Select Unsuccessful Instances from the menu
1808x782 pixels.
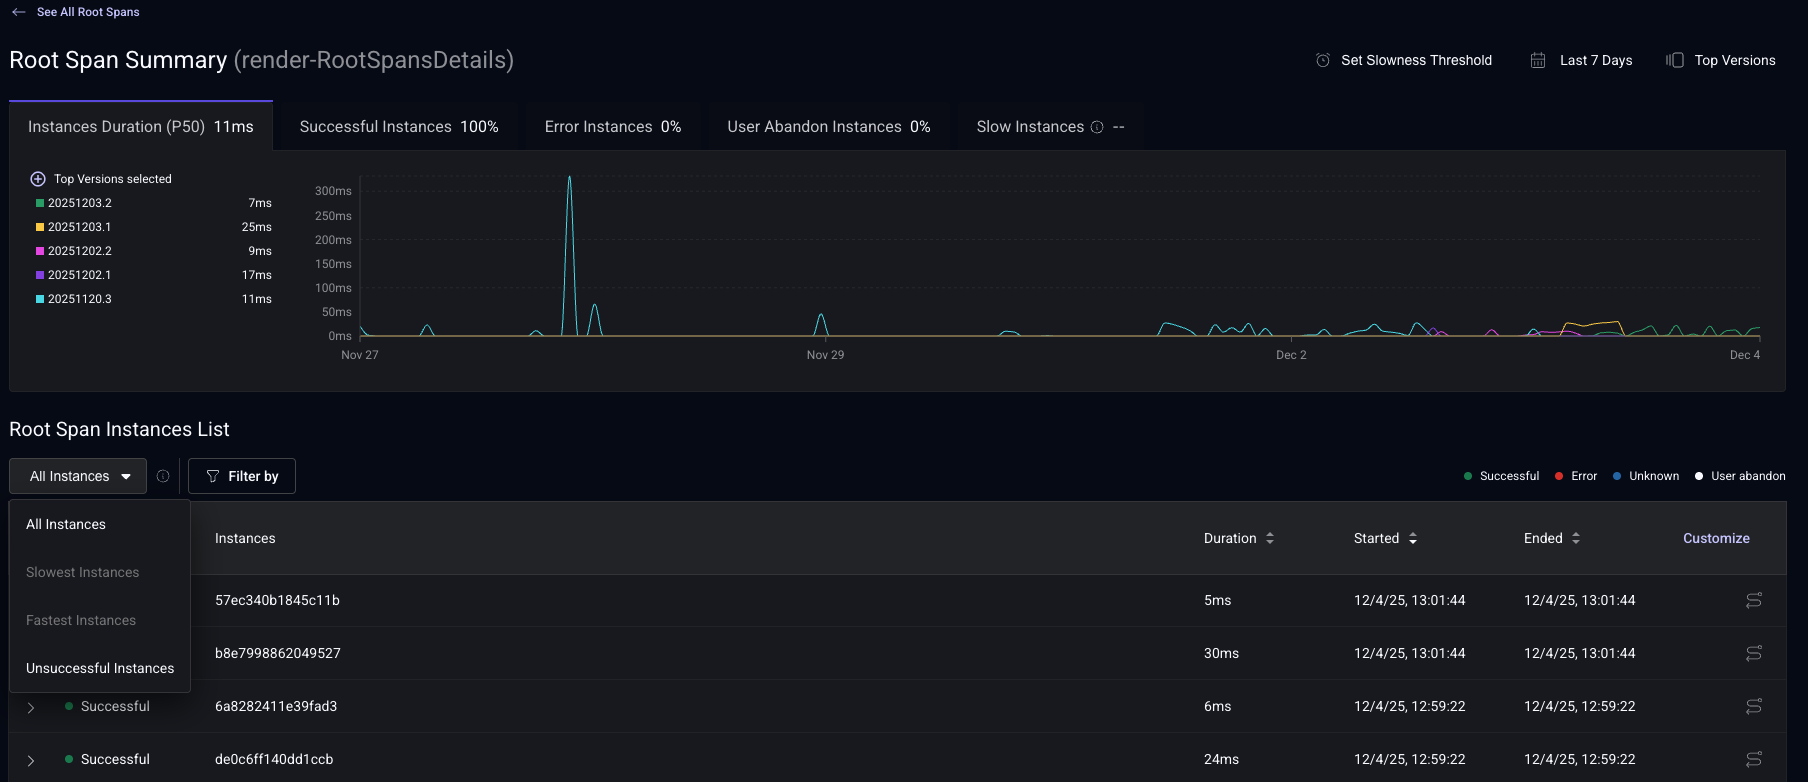[x=100, y=668]
